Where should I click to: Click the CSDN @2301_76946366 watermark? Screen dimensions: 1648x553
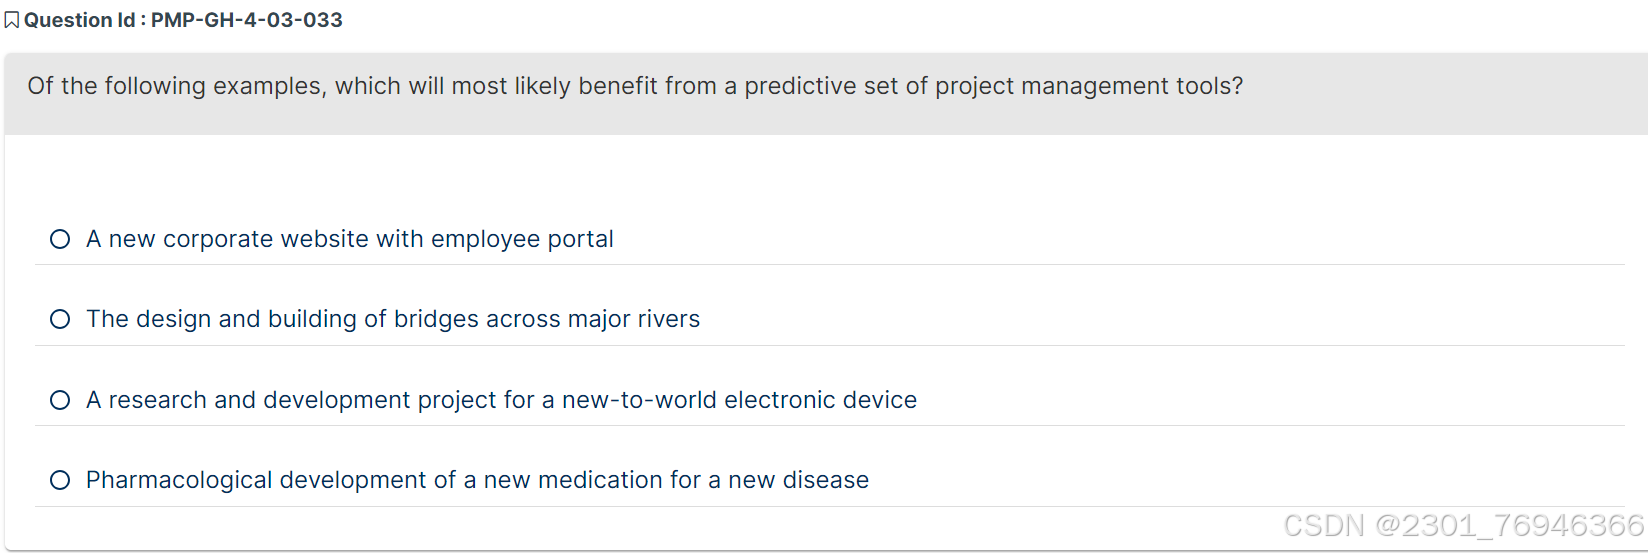tap(1463, 525)
